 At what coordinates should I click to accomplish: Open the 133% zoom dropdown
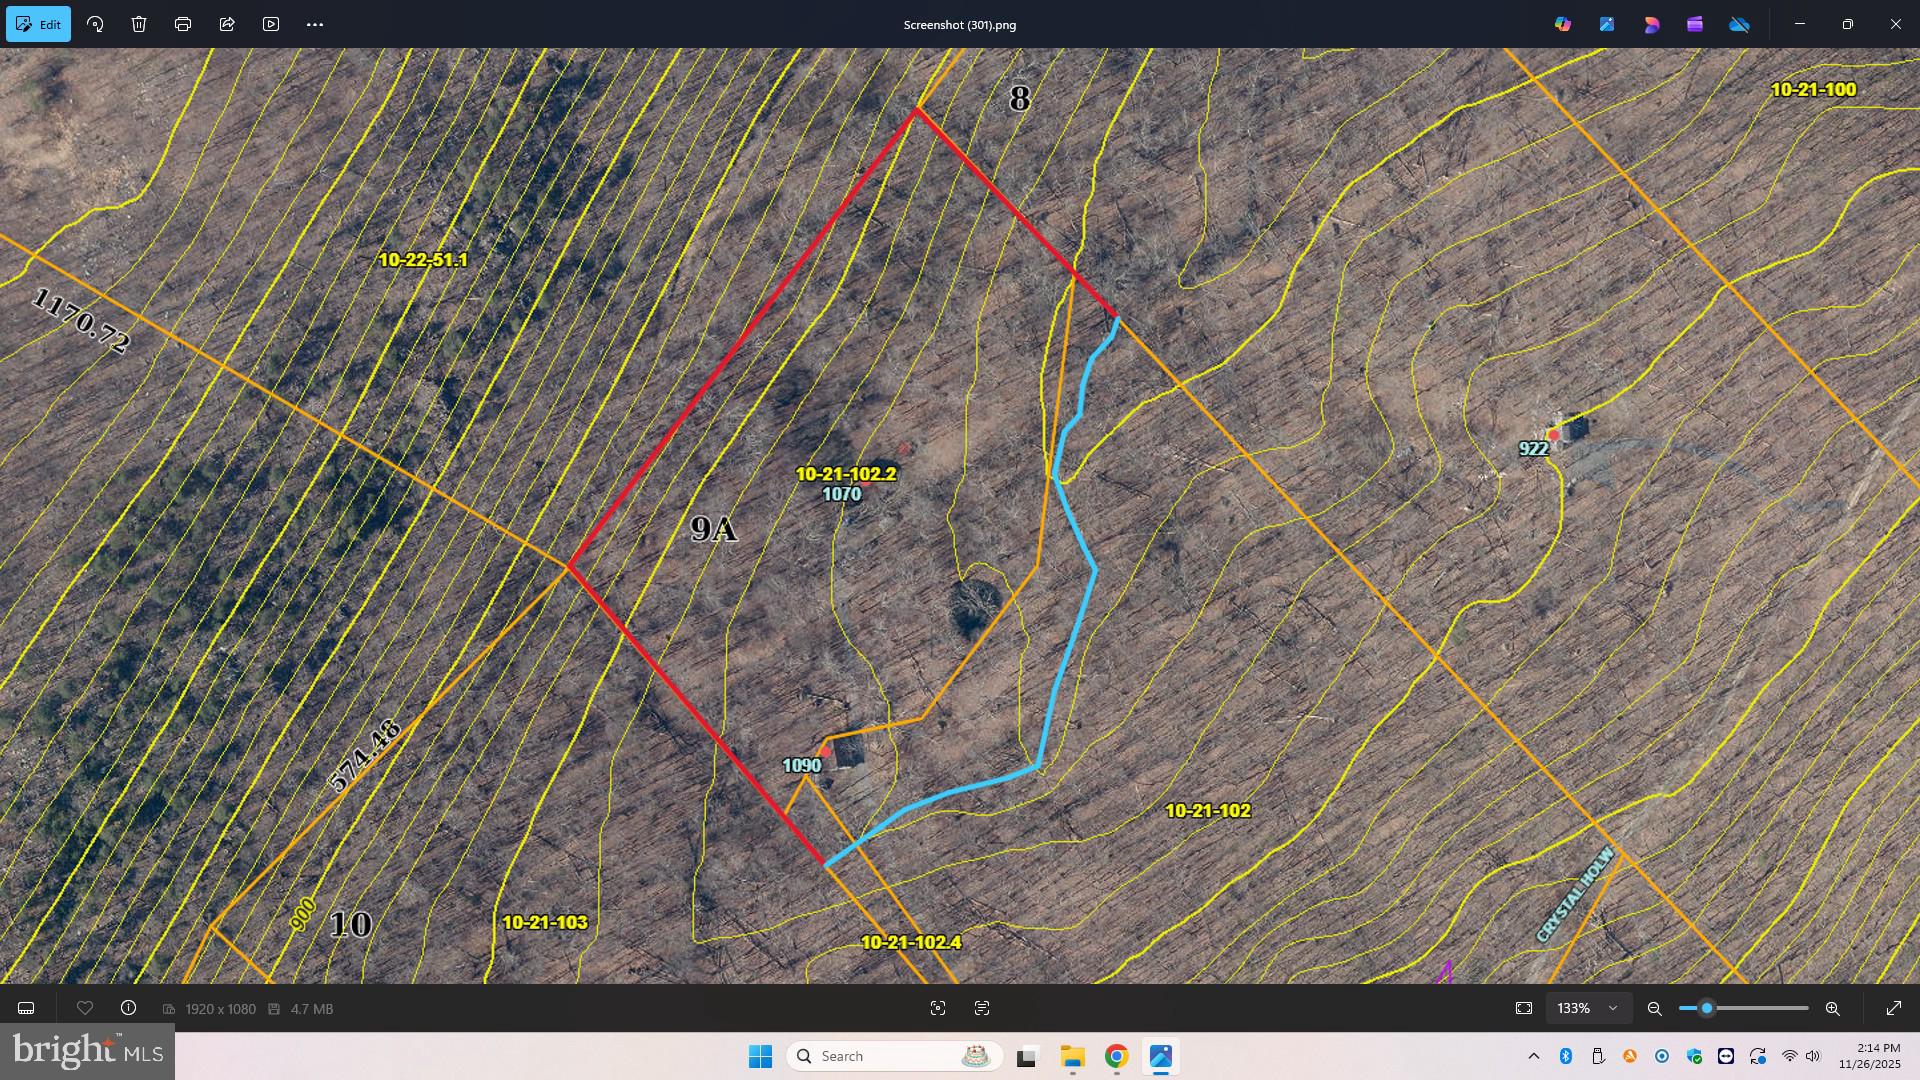1588,1008
